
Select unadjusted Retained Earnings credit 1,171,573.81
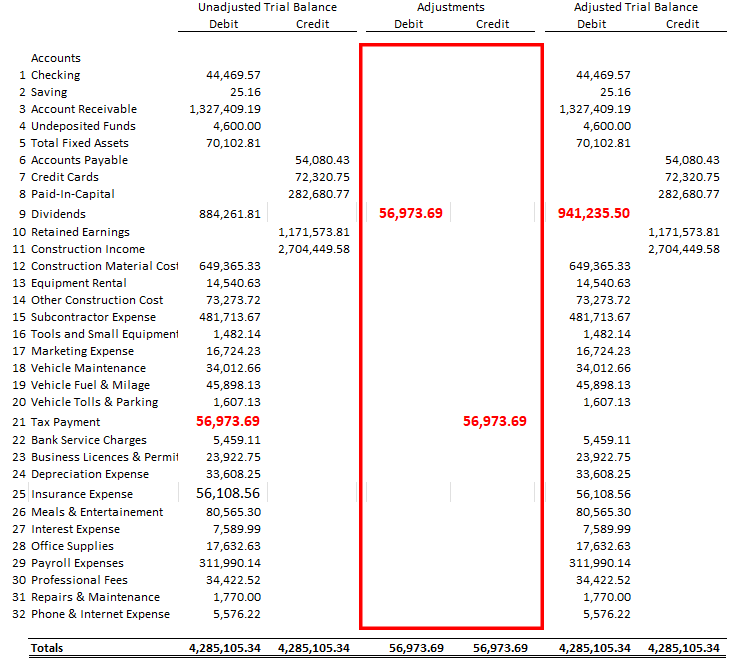[x=314, y=232]
